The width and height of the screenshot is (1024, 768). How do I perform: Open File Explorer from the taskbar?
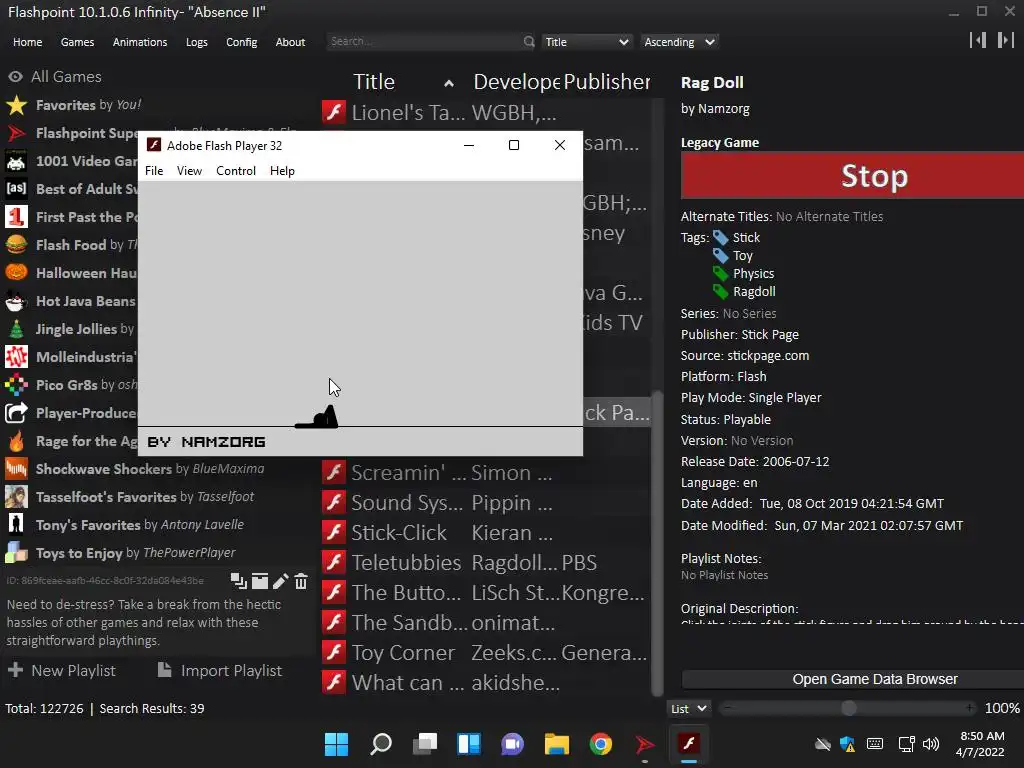557,744
